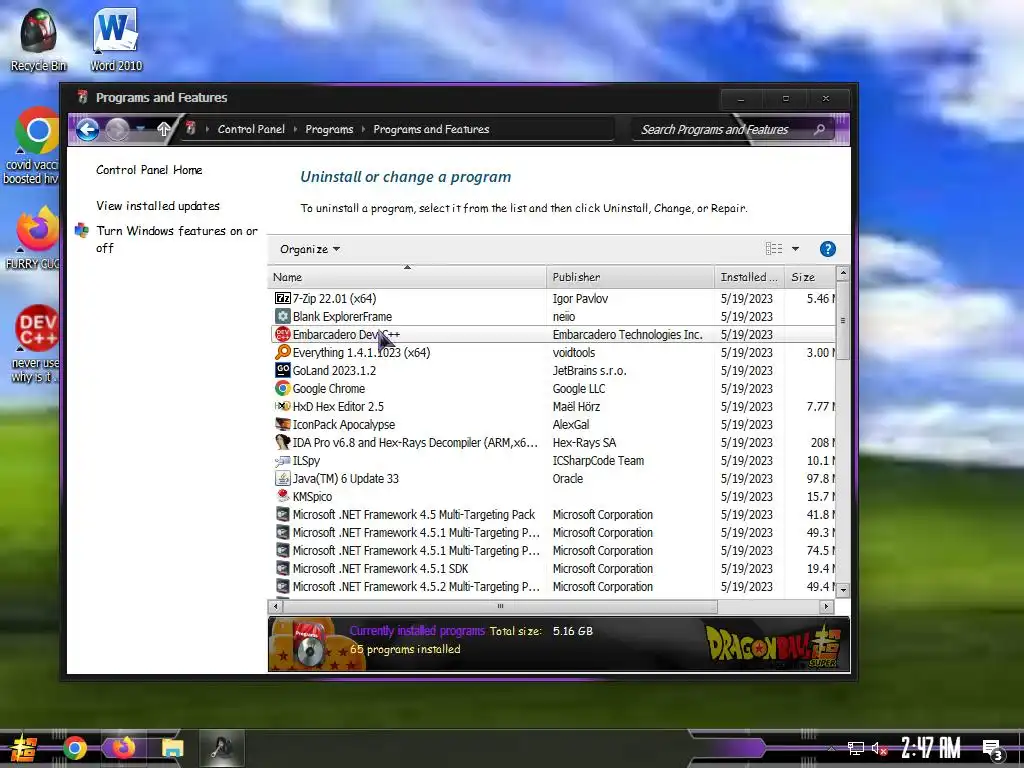Sort list by Installed On column header
1024x768 pixels.
749,277
